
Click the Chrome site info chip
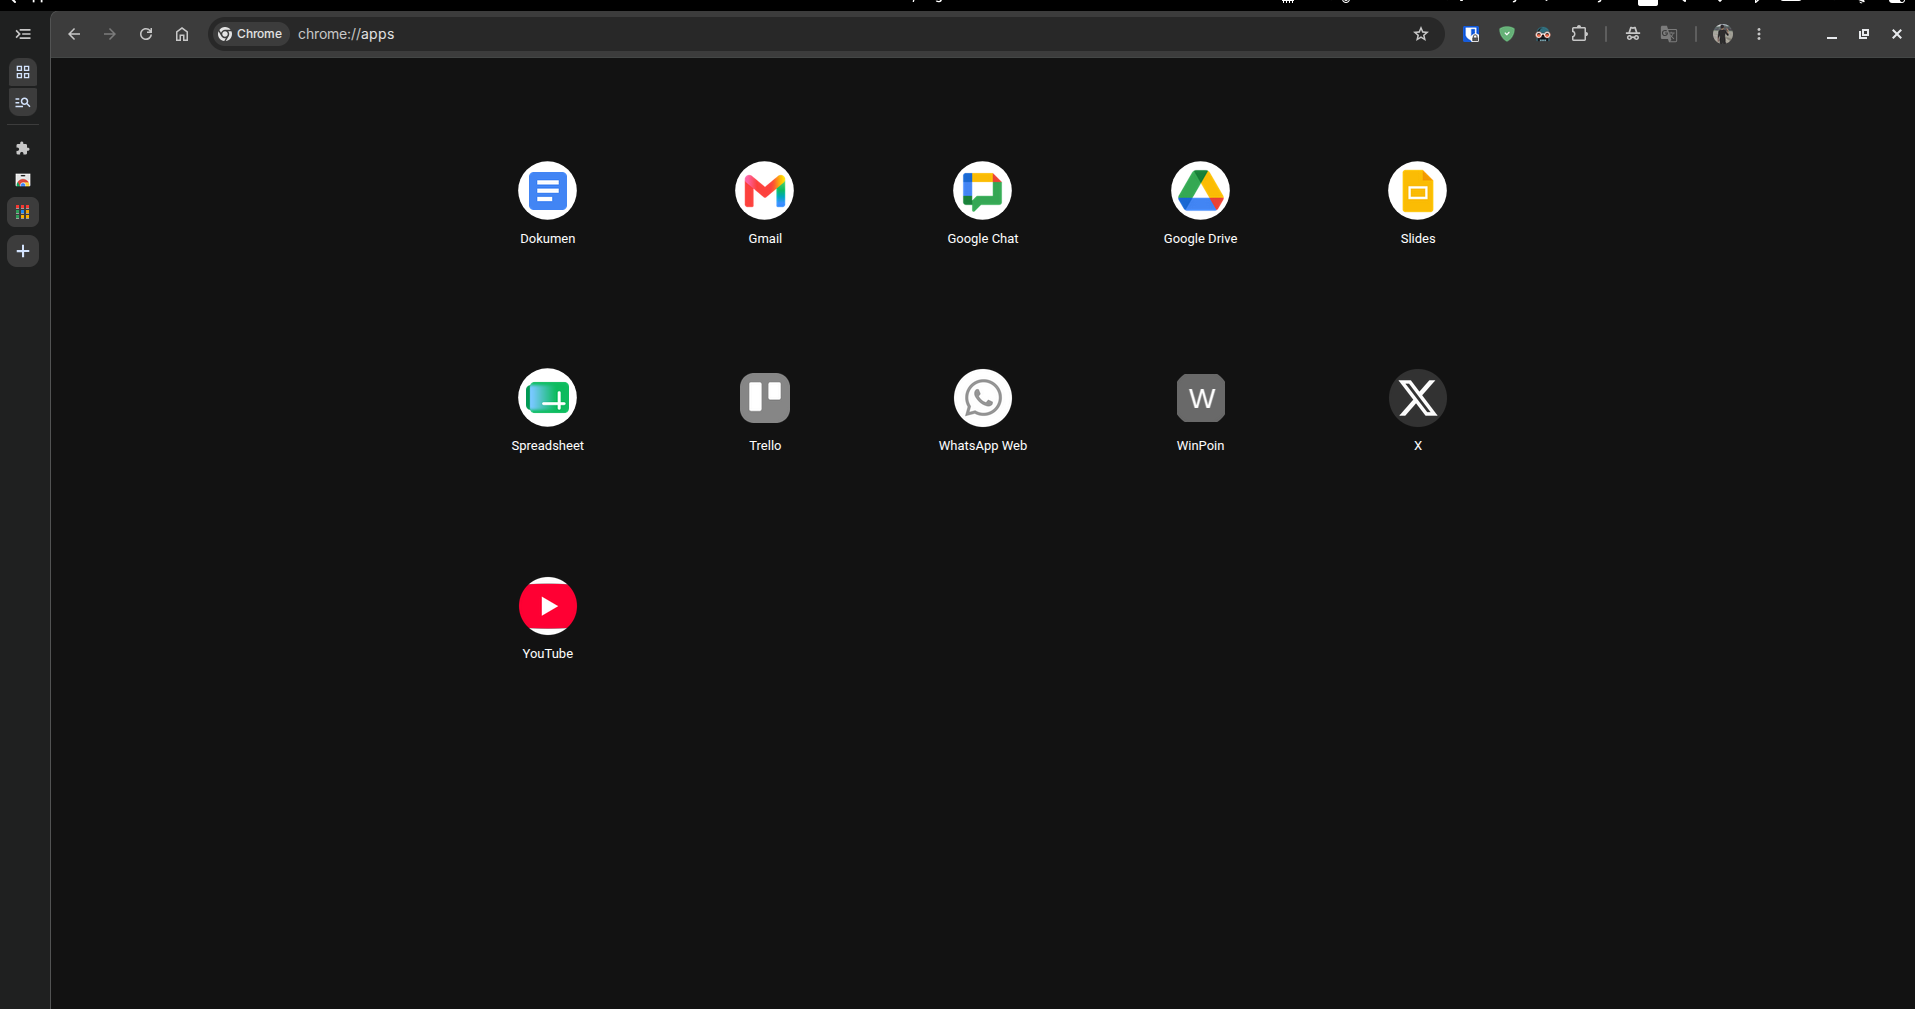pyautogui.click(x=250, y=34)
